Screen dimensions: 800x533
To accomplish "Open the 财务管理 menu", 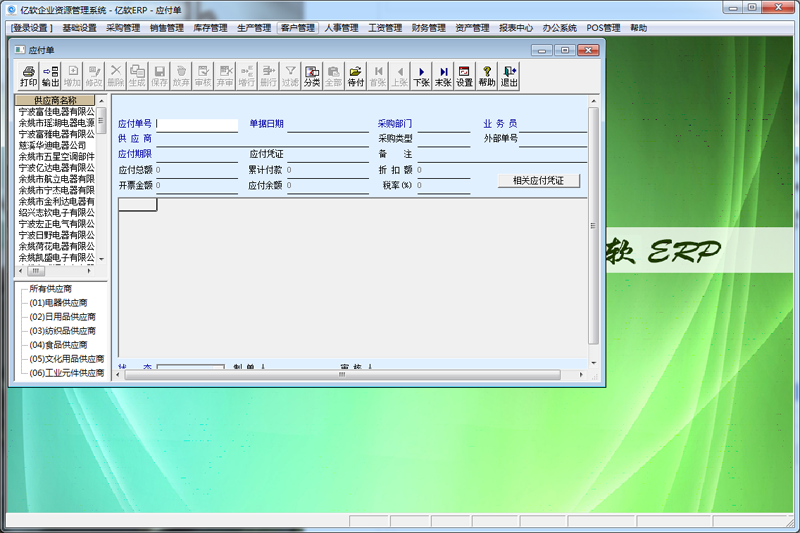I will (x=429, y=28).
